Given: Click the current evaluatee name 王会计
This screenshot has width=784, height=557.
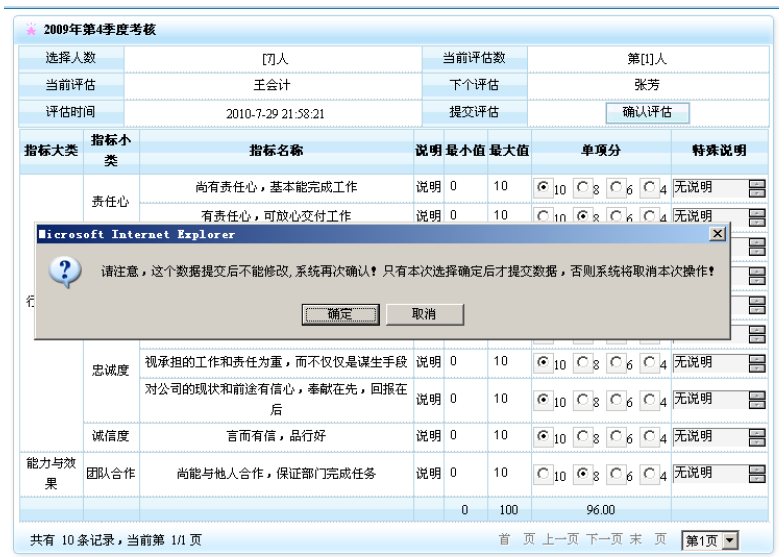Looking at the screenshot, I should [x=272, y=86].
